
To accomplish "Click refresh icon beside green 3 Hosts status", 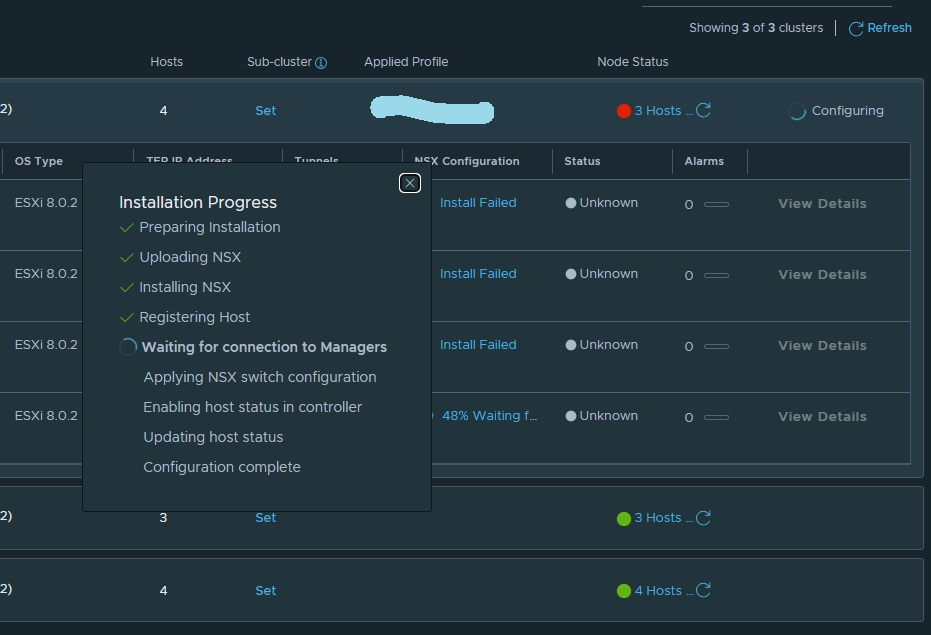I will tap(704, 518).
